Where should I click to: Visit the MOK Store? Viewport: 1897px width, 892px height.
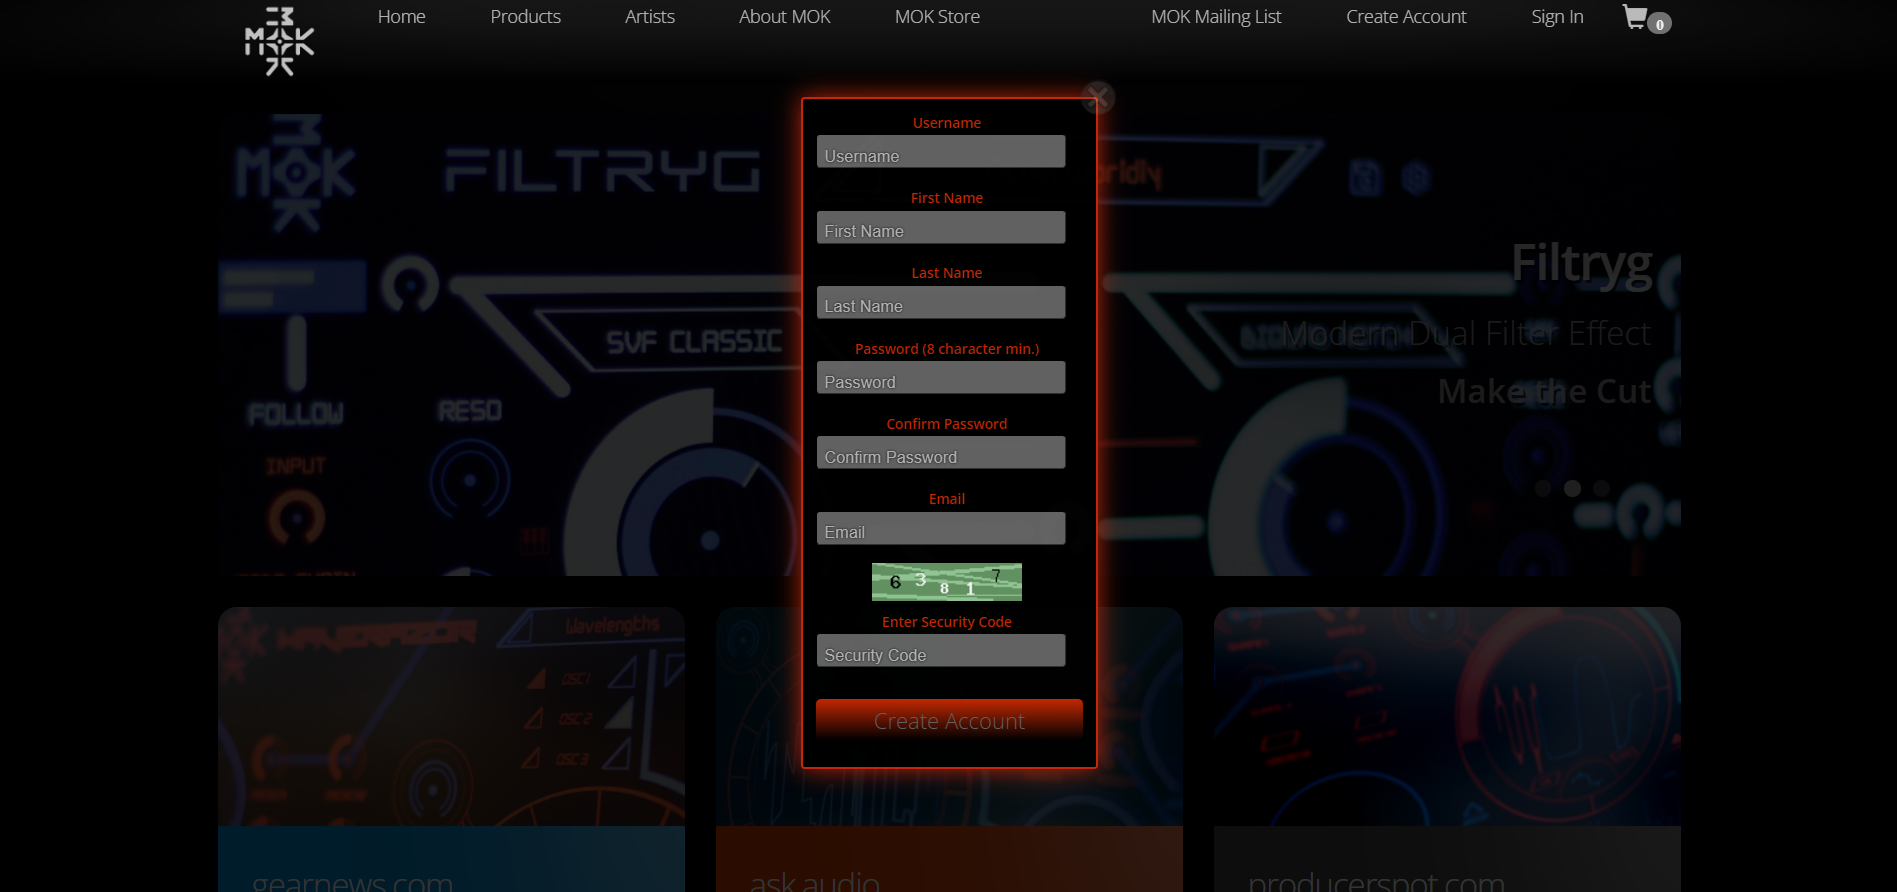pyautogui.click(x=937, y=17)
